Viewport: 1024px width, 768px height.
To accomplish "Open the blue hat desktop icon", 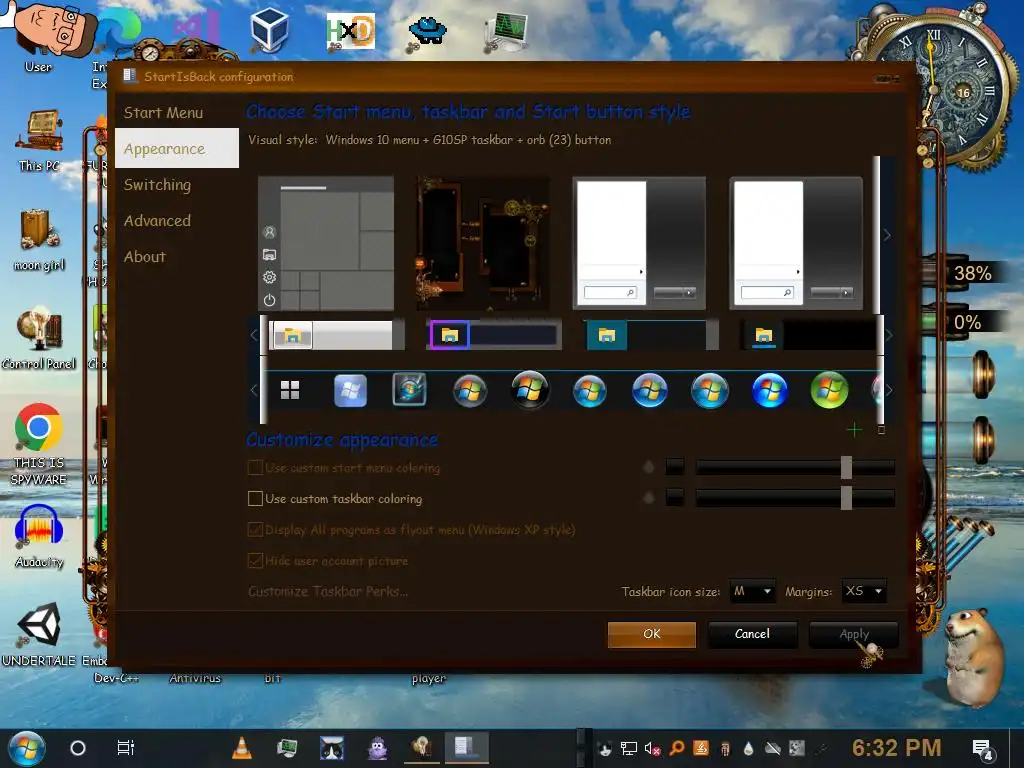I will pos(427,31).
